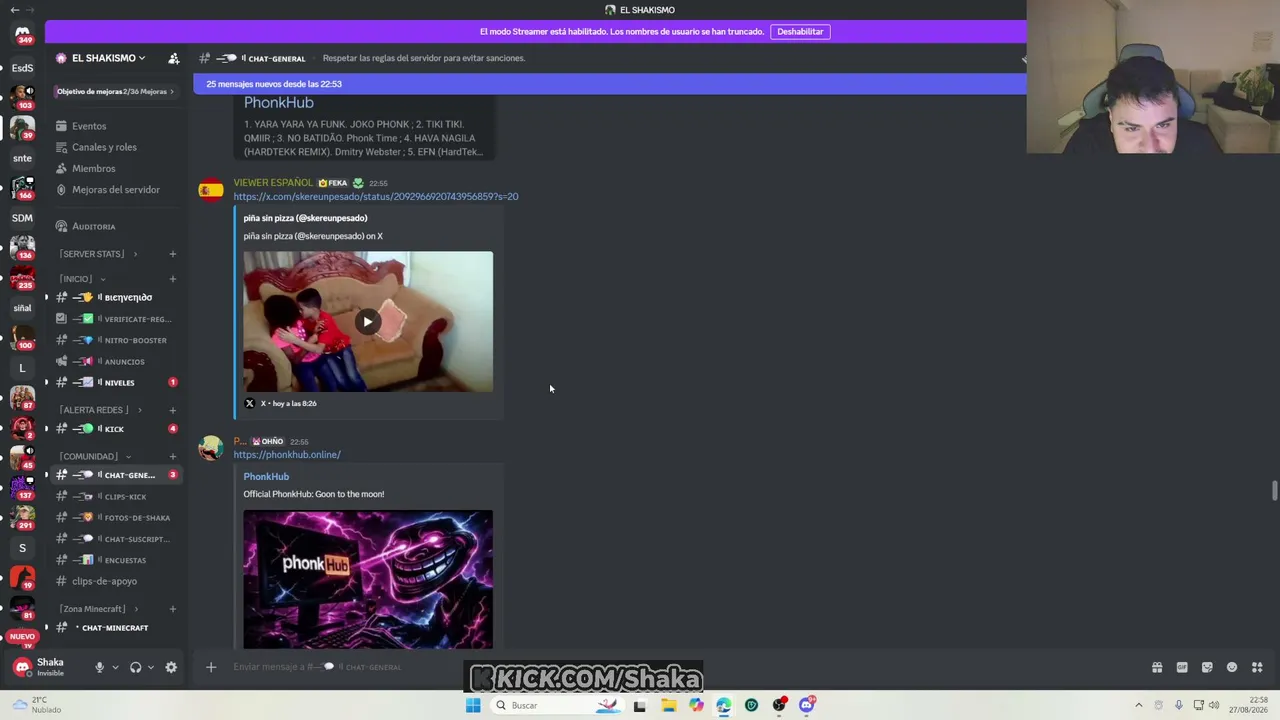
Task: Open the x.com skereunpesado status link
Action: 376,197
